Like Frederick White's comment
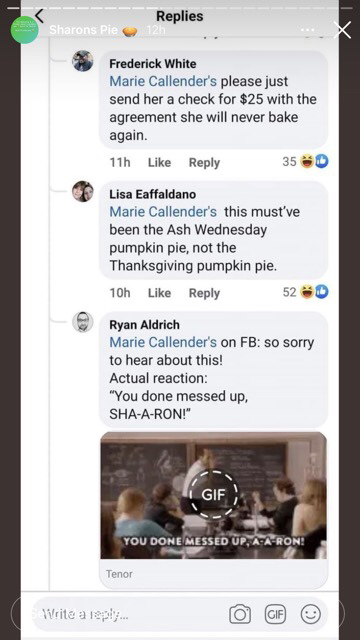Viewport: 360px width, 640px height. point(159,162)
